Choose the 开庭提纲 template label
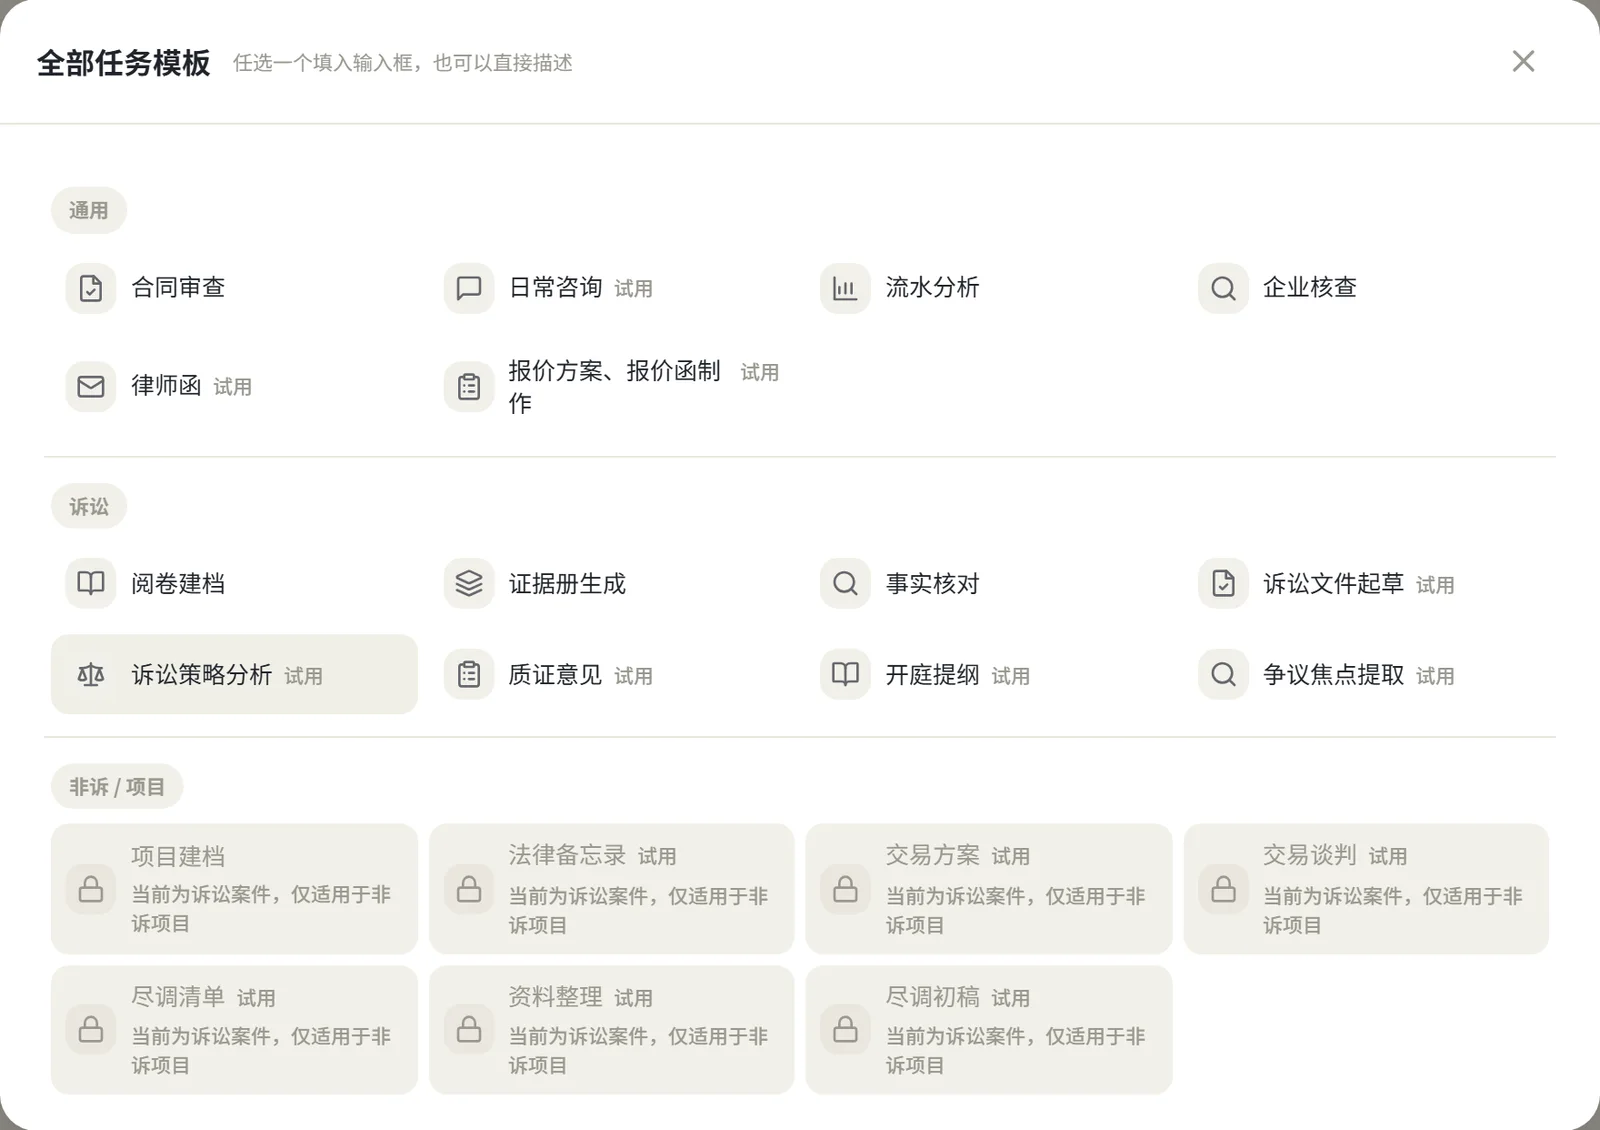The height and width of the screenshot is (1130, 1600). coord(932,675)
